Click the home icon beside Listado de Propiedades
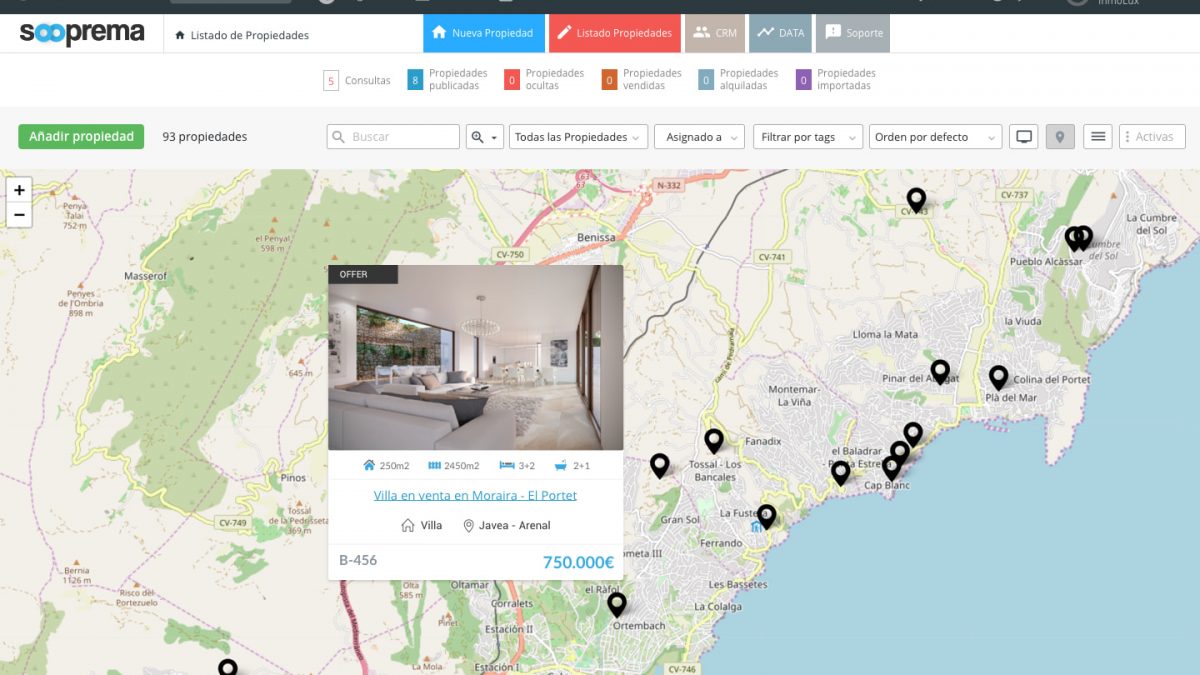 click(x=180, y=35)
